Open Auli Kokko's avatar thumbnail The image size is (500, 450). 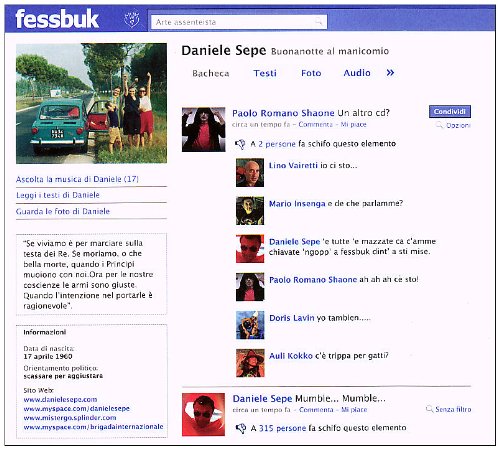pos(250,363)
